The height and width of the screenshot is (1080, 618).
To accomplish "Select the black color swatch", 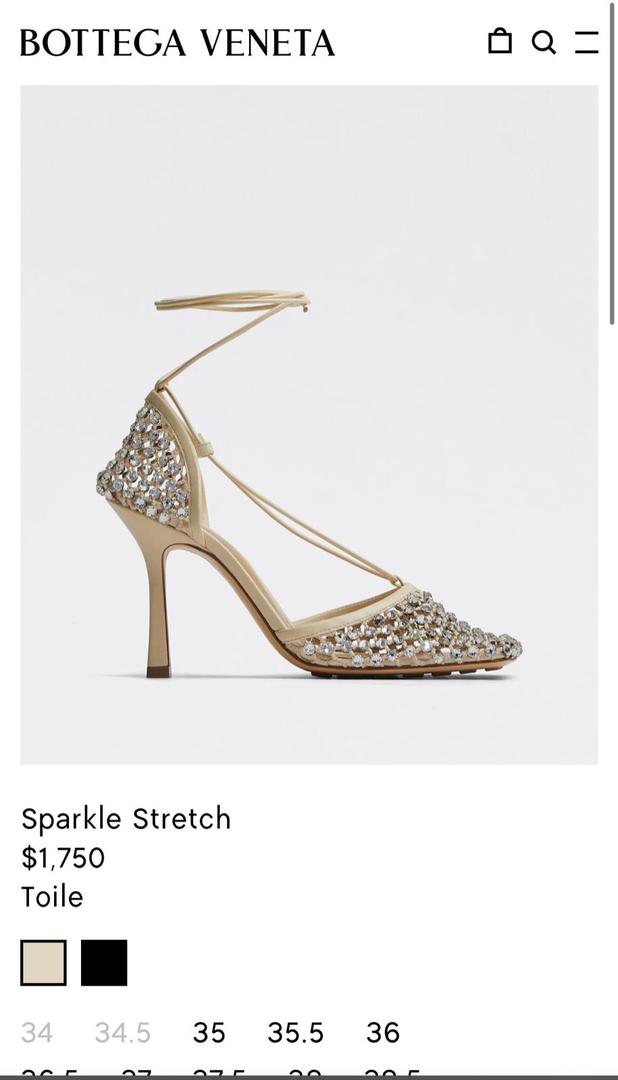I will [x=104, y=963].
